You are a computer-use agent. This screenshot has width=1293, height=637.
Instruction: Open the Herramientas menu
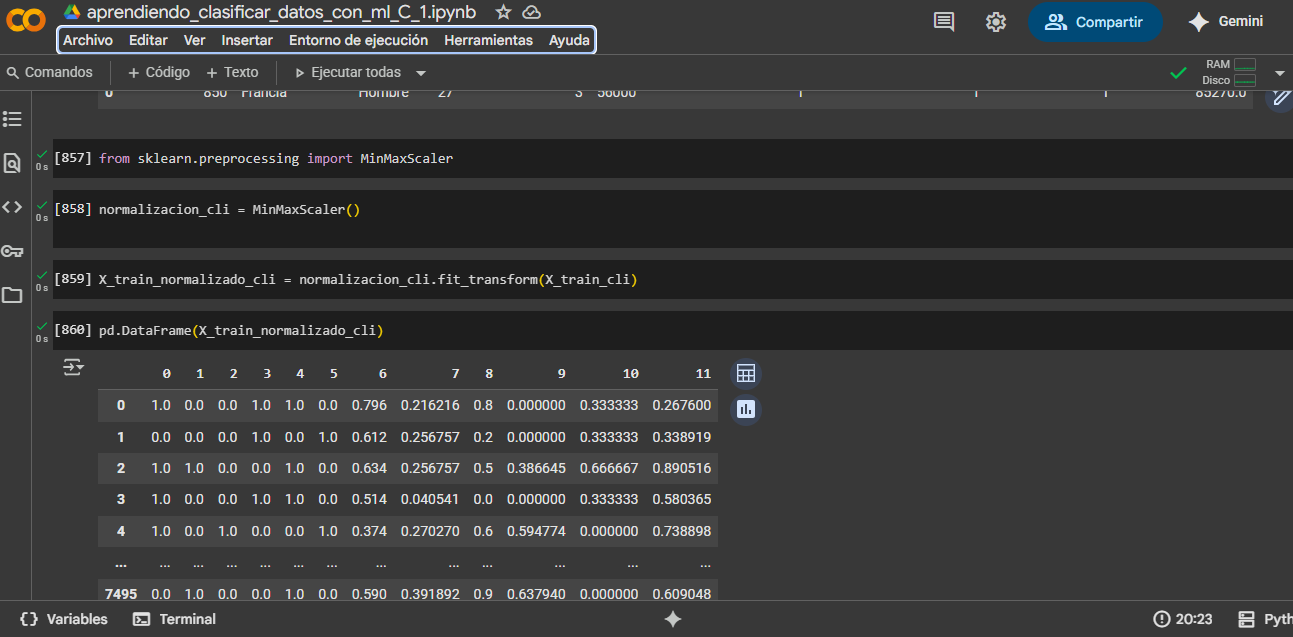[x=488, y=40]
